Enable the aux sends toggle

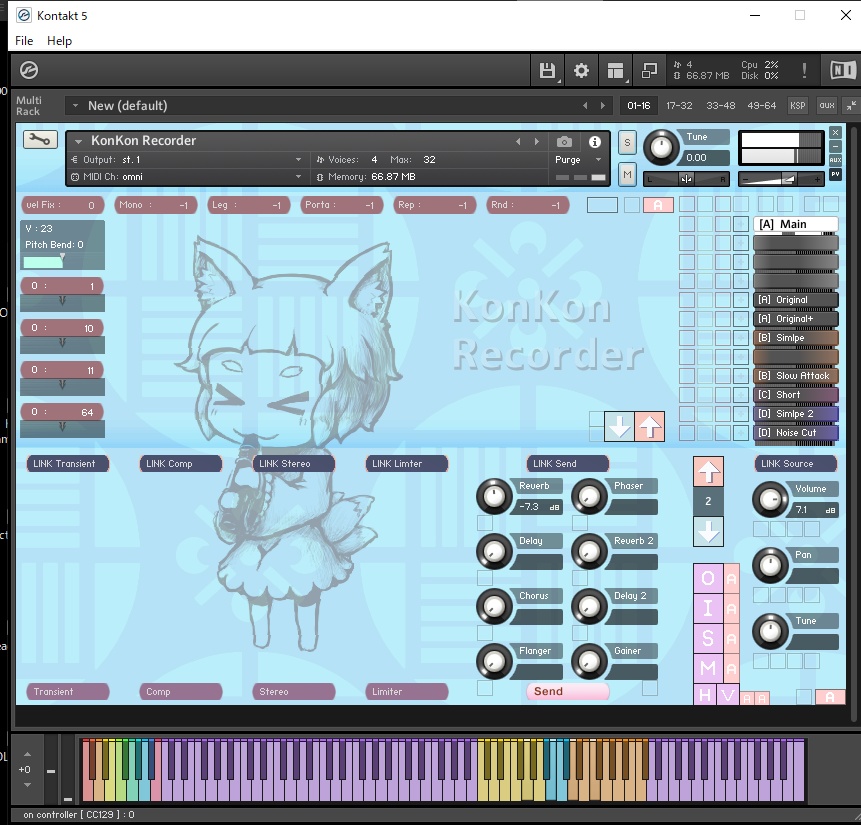coord(825,105)
